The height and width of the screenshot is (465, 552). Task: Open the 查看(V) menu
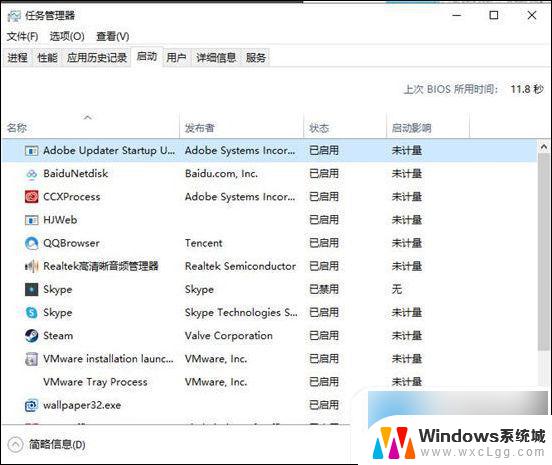[113, 36]
